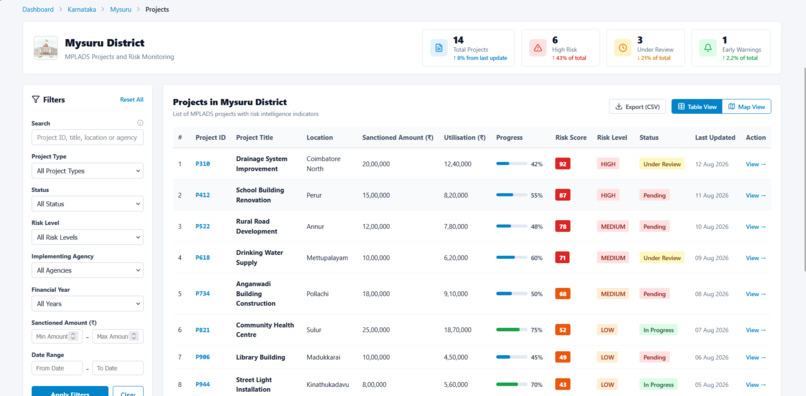The height and width of the screenshot is (396, 806).
Task: Click the Filters funnel icon
Action: pyautogui.click(x=35, y=99)
